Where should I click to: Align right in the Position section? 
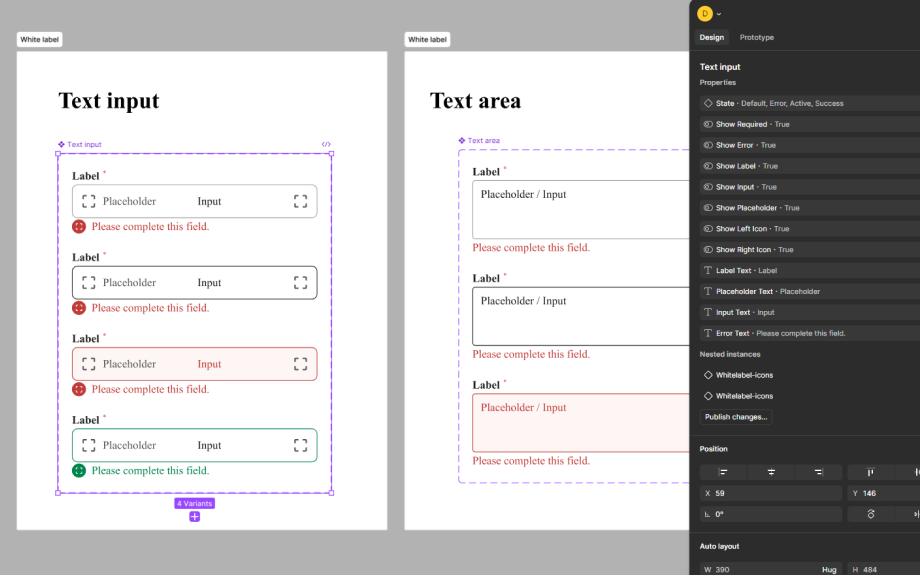818,472
